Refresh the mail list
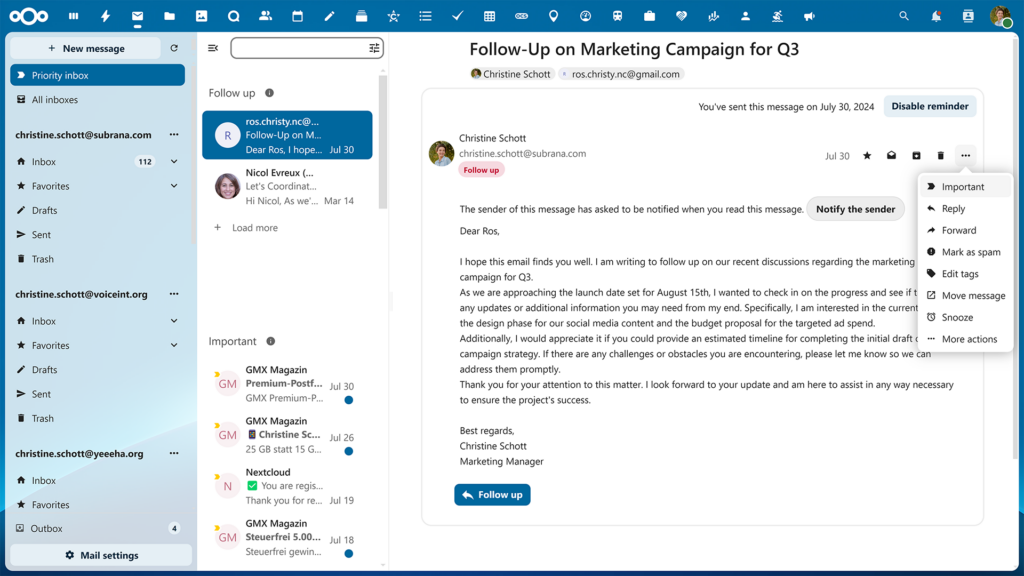This screenshot has height=576, width=1024. 174,48
